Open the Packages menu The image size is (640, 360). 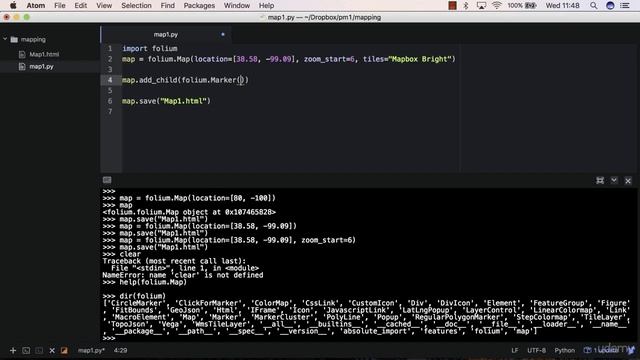(x=199, y=5)
